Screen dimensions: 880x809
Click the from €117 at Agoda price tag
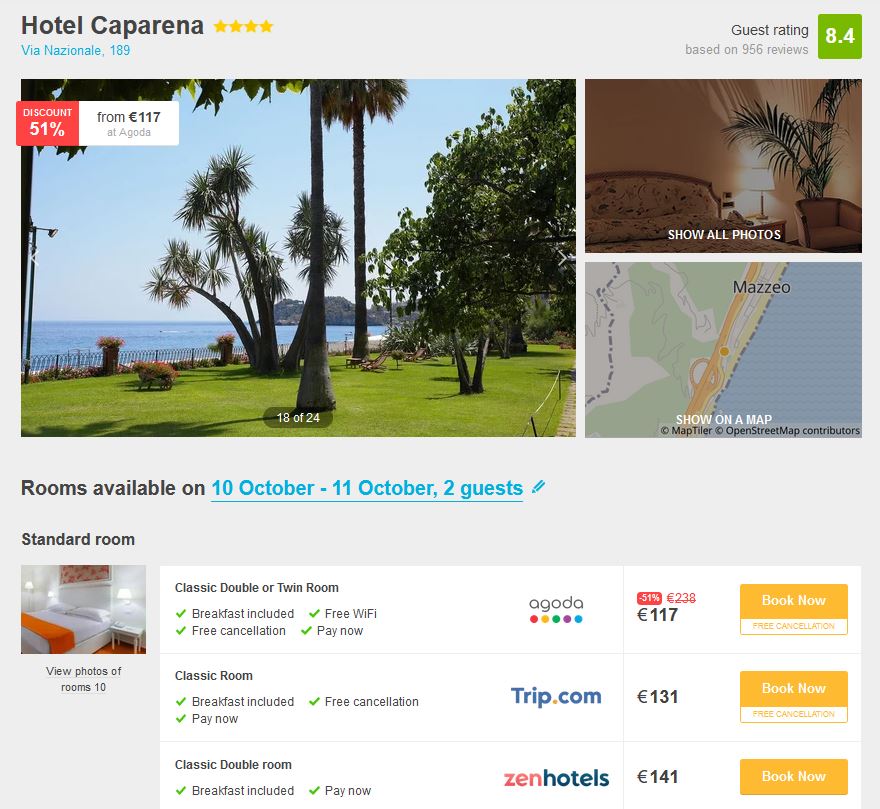(129, 123)
